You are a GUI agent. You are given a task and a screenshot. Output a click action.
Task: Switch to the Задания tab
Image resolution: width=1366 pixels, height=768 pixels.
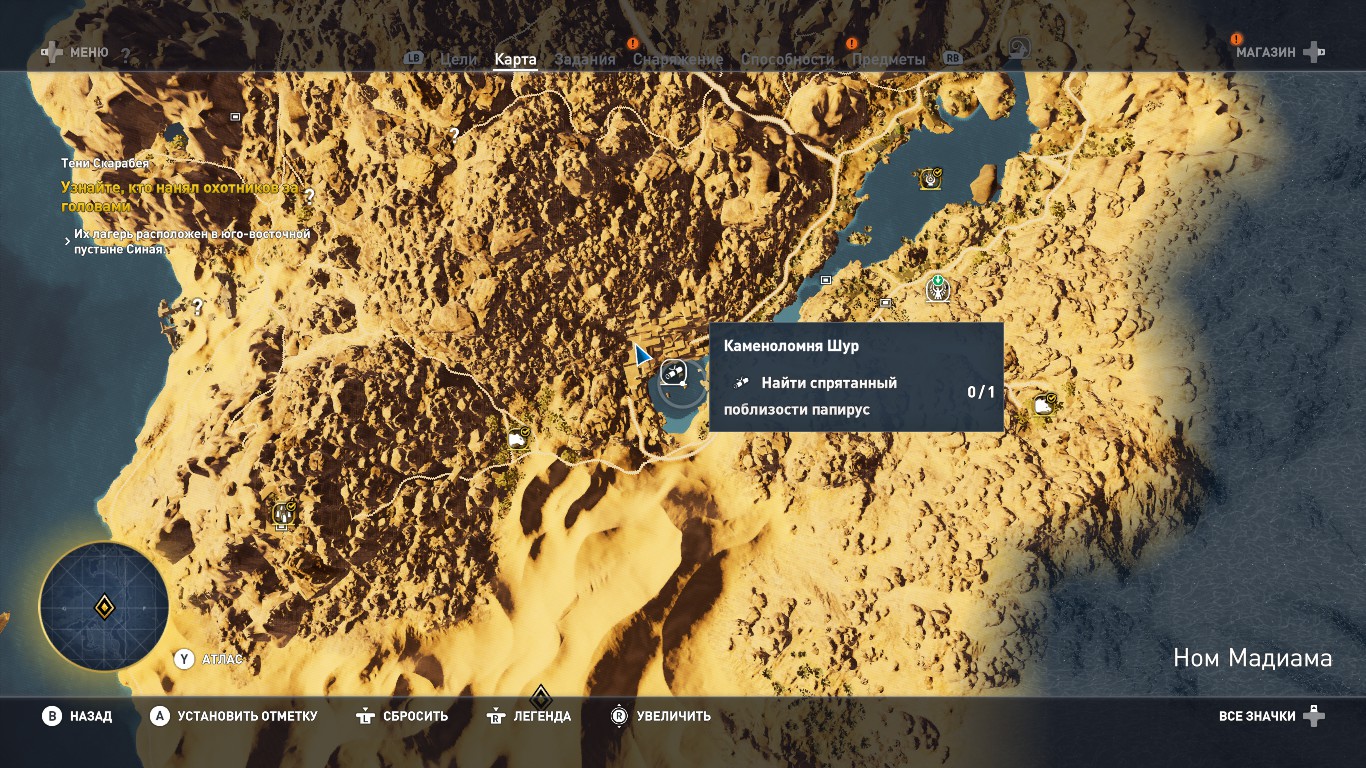(585, 59)
